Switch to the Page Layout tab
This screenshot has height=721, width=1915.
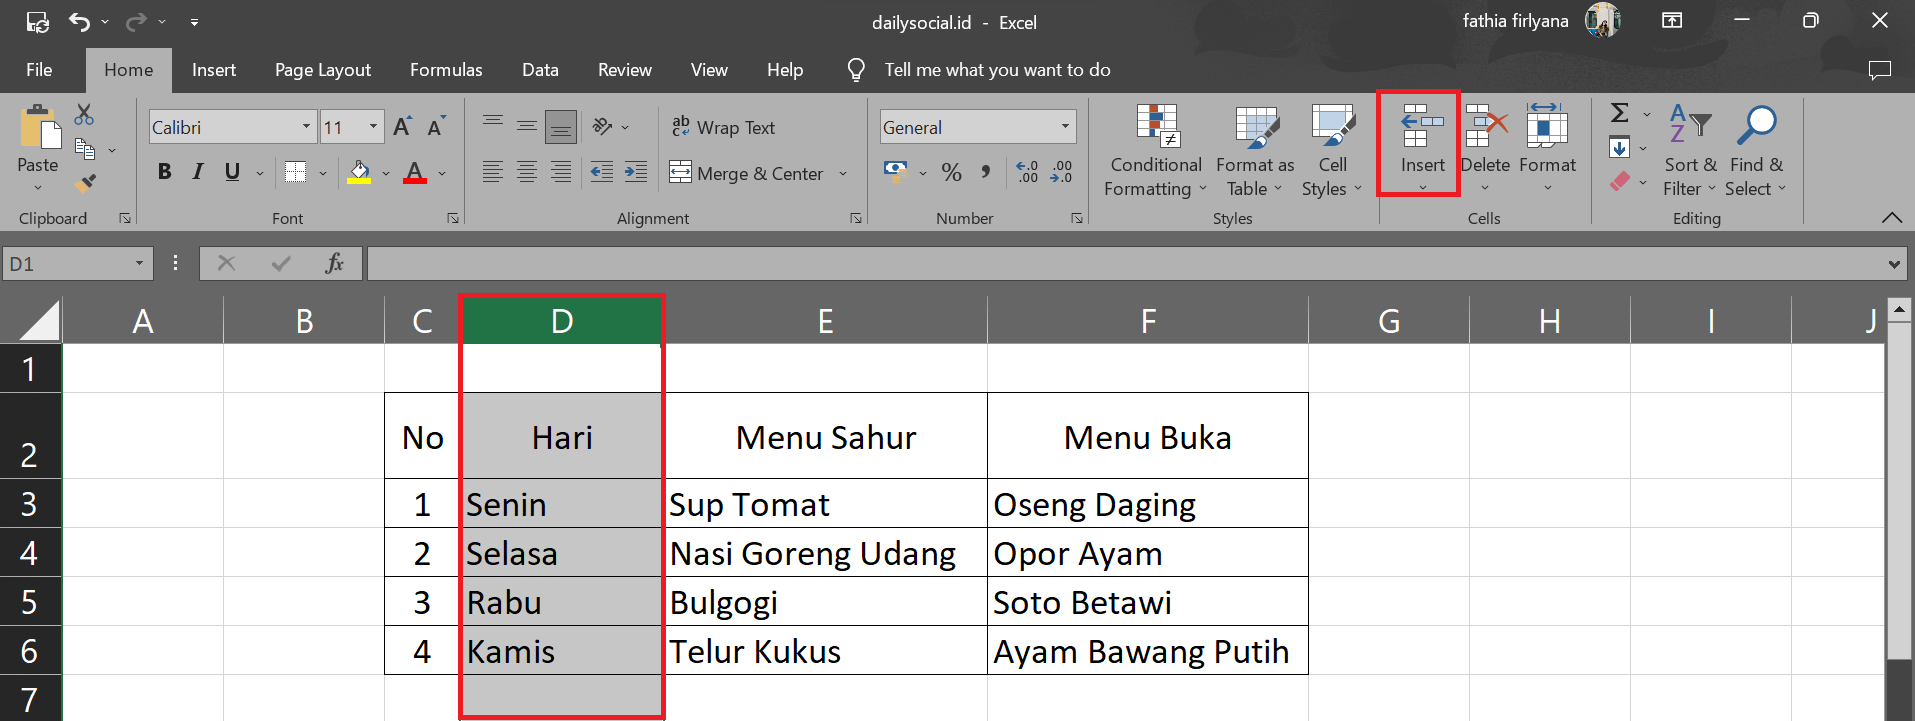coord(323,70)
